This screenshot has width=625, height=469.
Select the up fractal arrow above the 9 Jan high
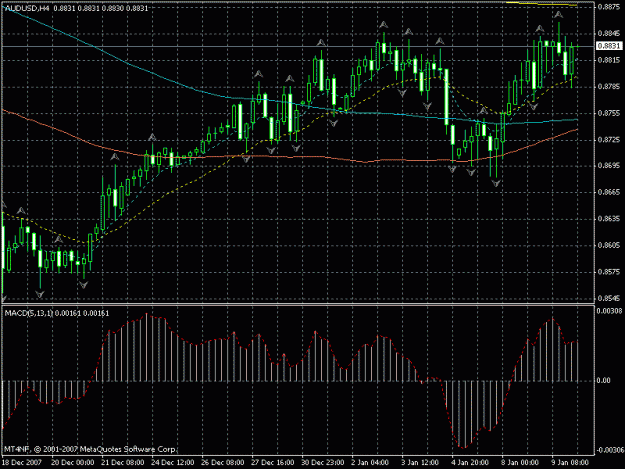tap(558, 15)
